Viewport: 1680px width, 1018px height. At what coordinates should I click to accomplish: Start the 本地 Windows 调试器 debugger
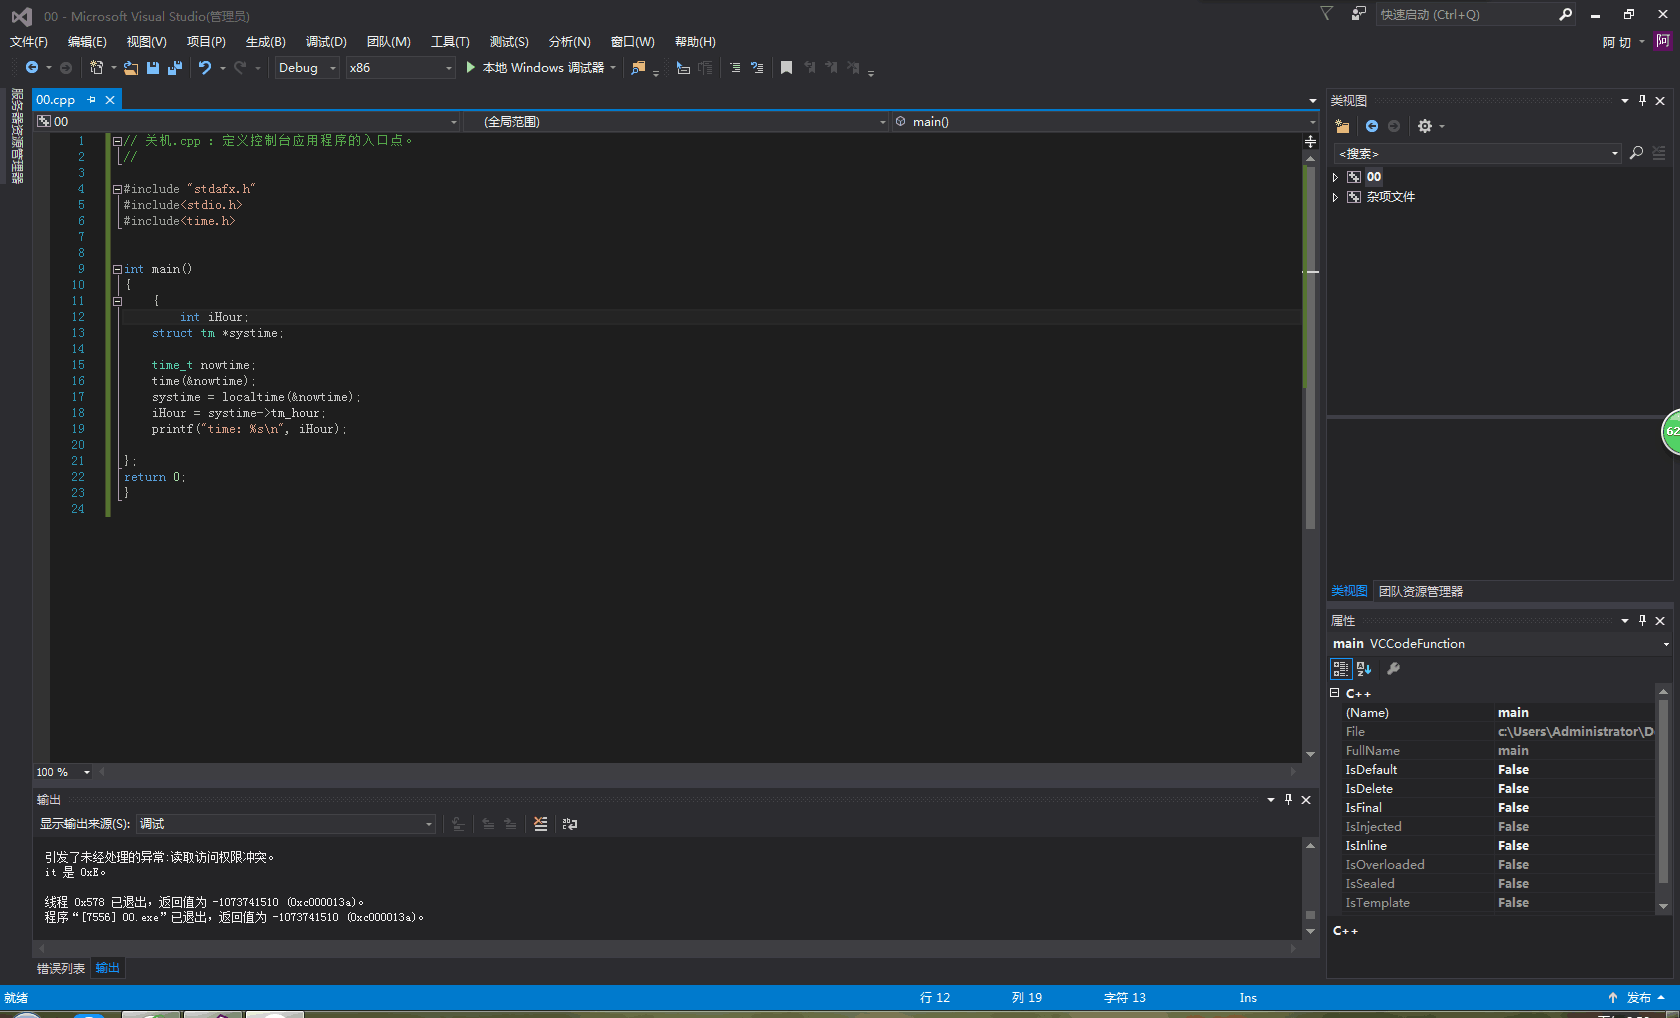pyautogui.click(x=542, y=68)
